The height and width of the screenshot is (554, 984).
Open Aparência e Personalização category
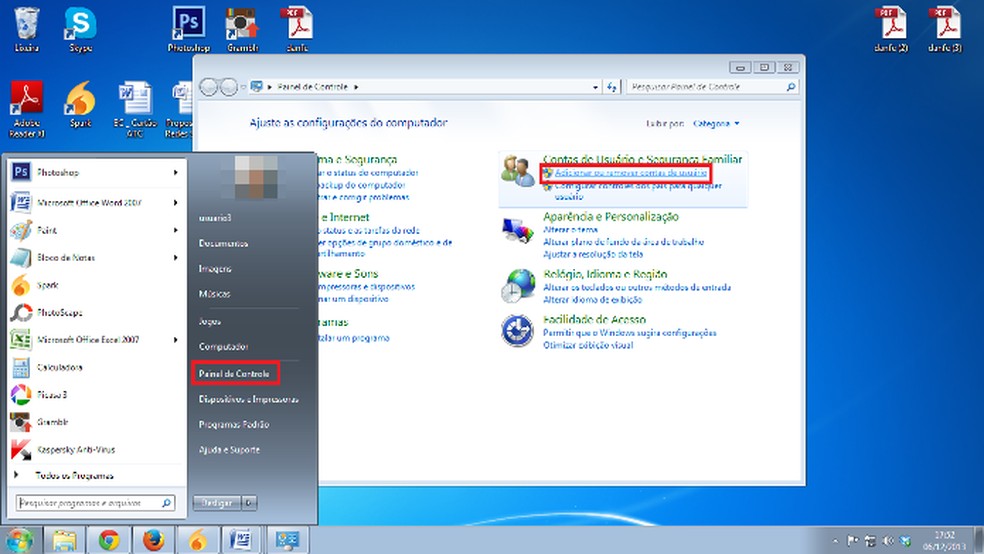(611, 216)
